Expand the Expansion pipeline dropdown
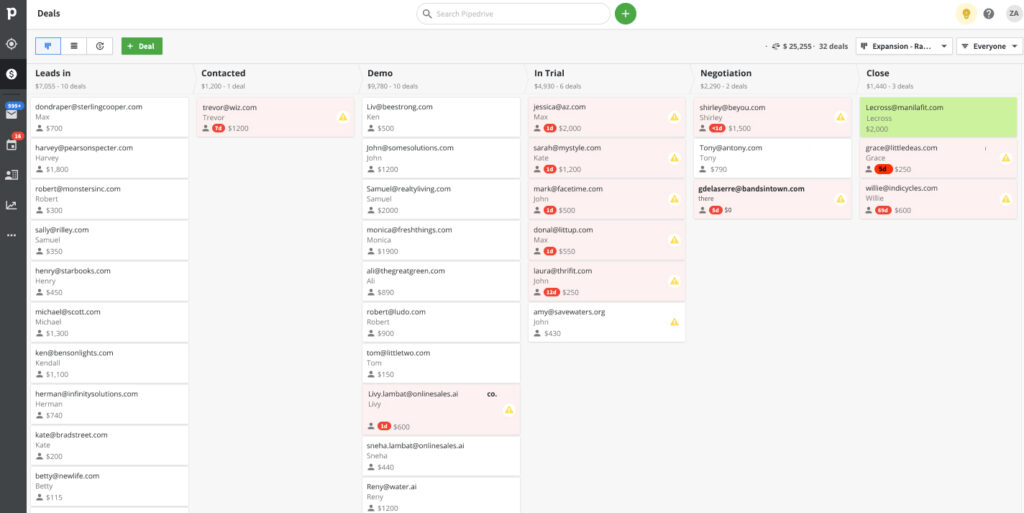Image resolution: width=1024 pixels, height=513 pixels. [x=904, y=46]
